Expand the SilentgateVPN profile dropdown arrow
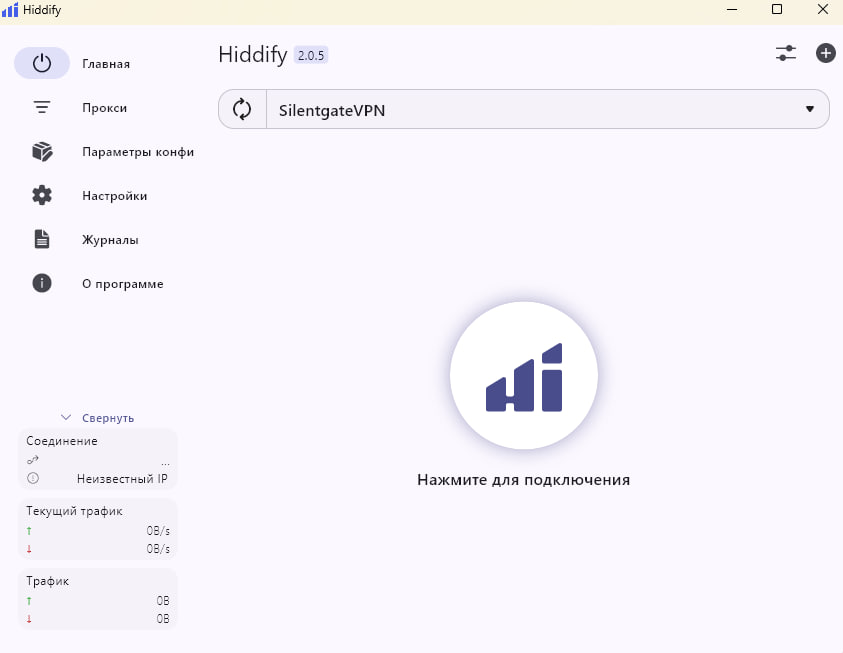 pyautogui.click(x=810, y=109)
